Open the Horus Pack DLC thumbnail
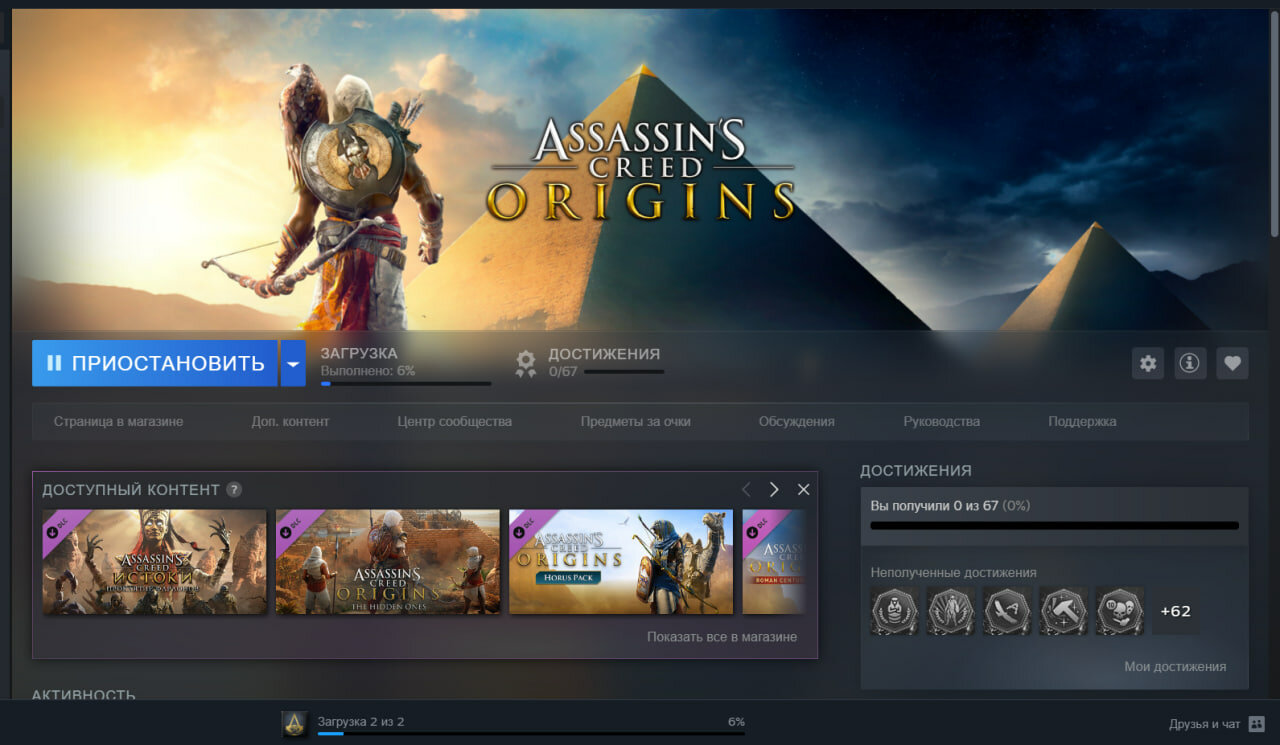Image resolution: width=1280 pixels, height=745 pixels. click(x=621, y=562)
